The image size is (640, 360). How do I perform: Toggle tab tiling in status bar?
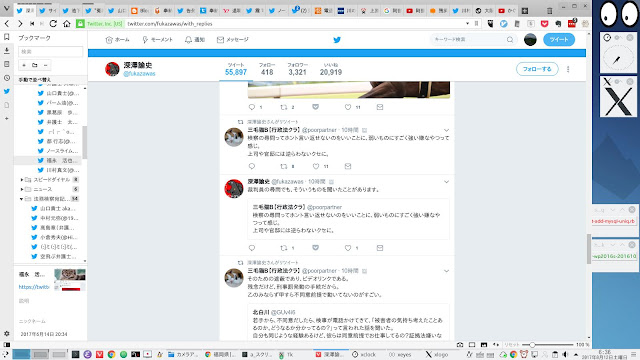pos(472,345)
